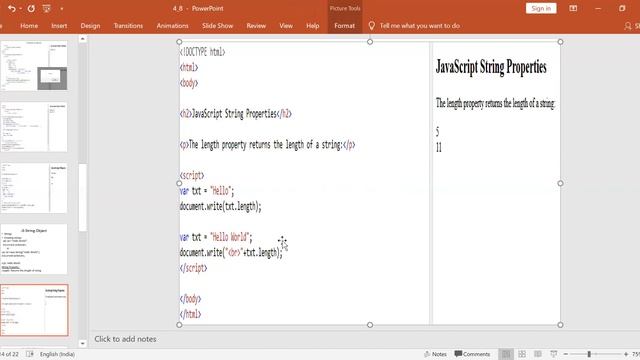
Task: Open the Insert ribbon tab
Action: (59, 25)
